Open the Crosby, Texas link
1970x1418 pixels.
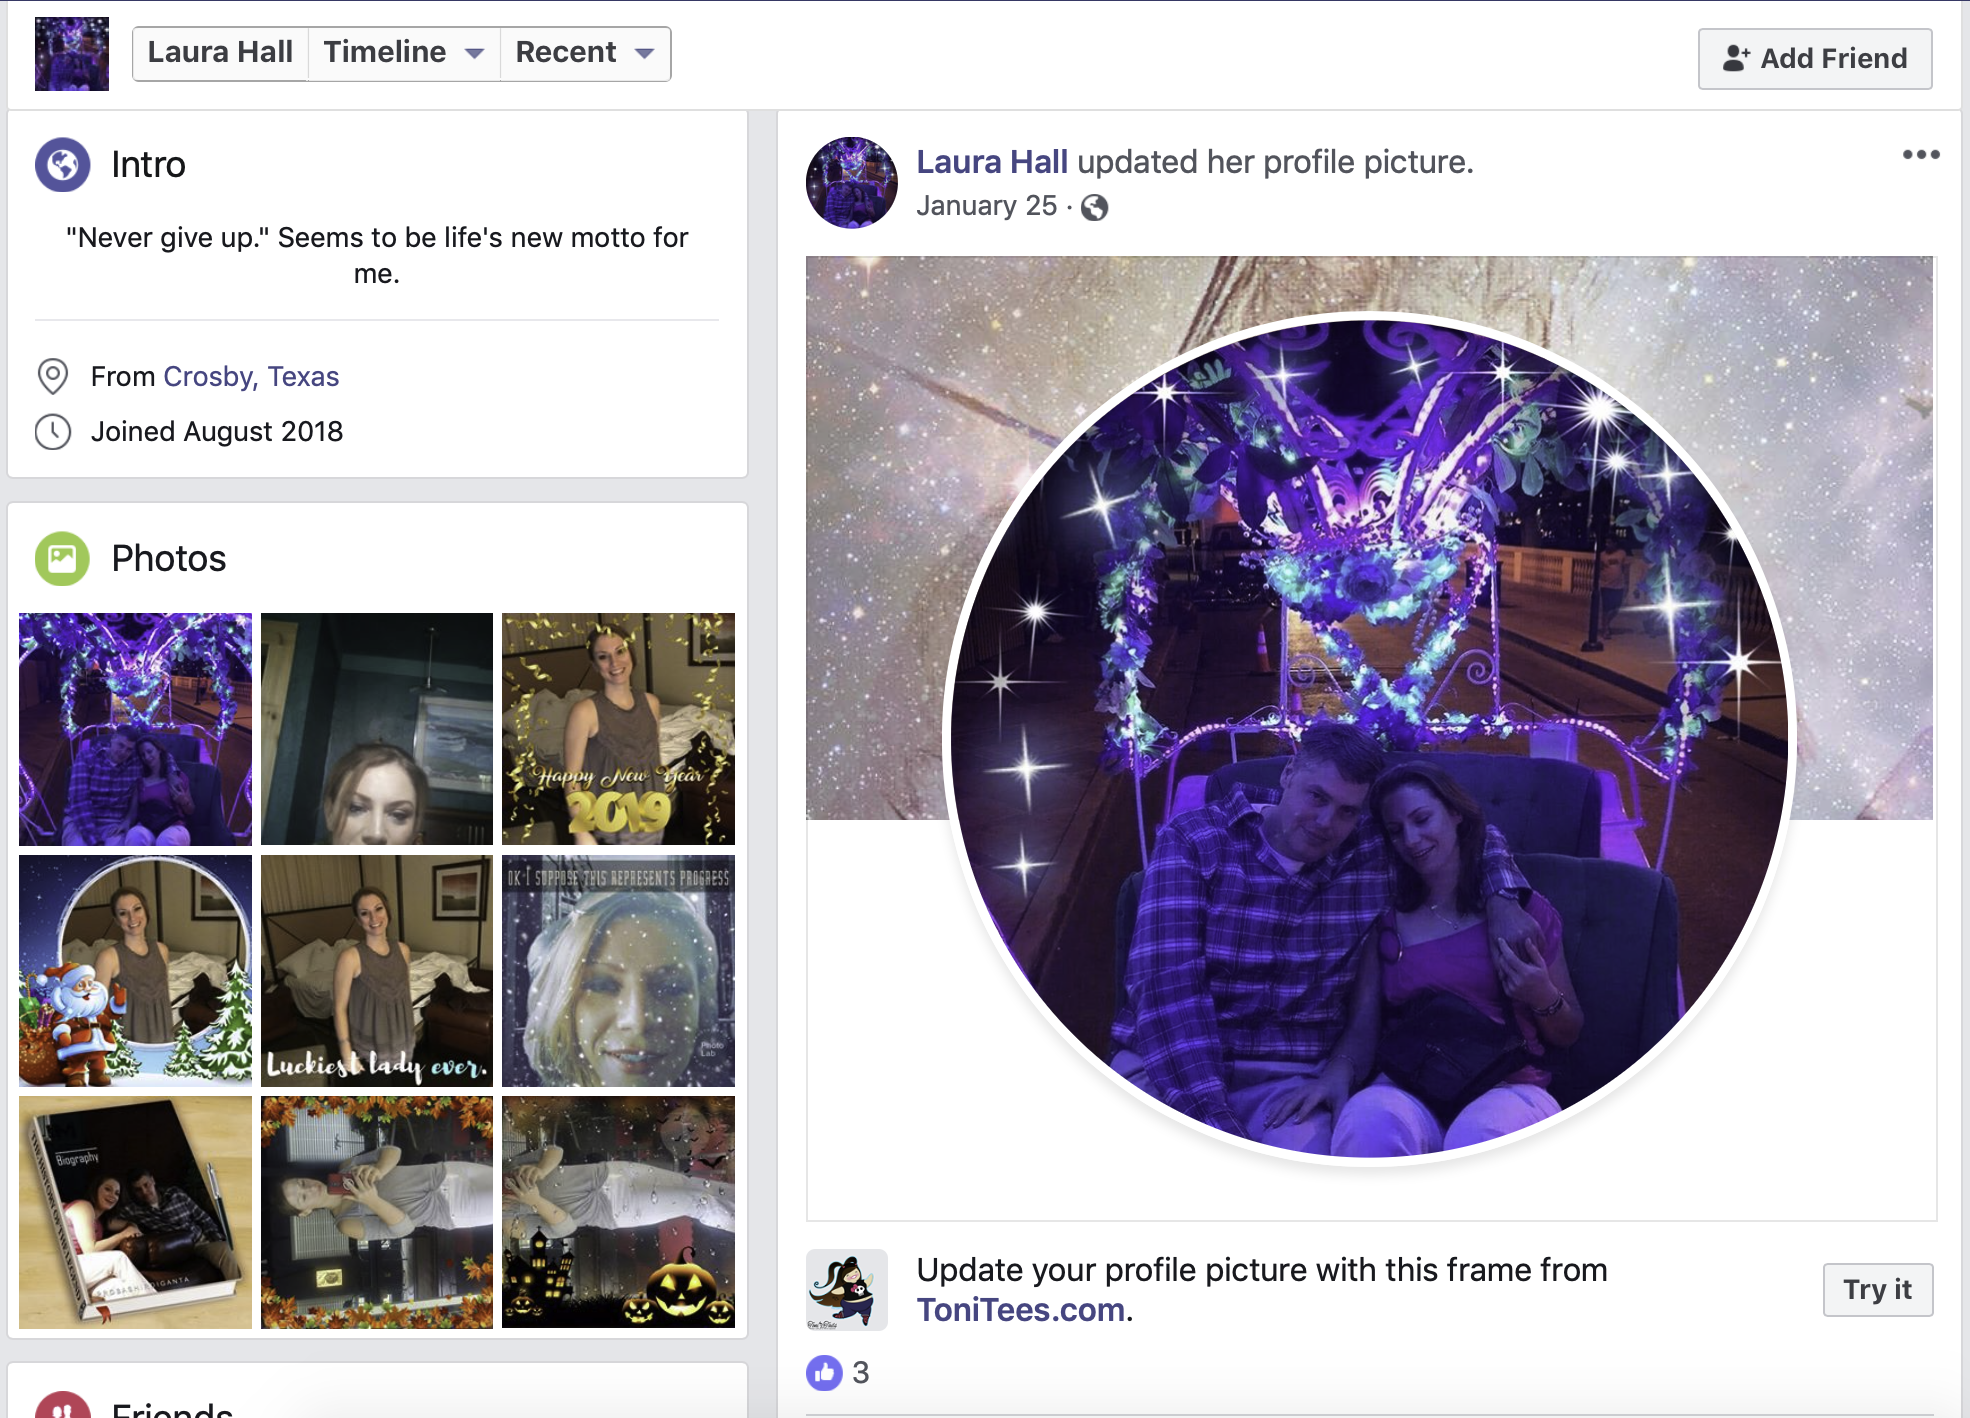pyautogui.click(x=251, y=376)
